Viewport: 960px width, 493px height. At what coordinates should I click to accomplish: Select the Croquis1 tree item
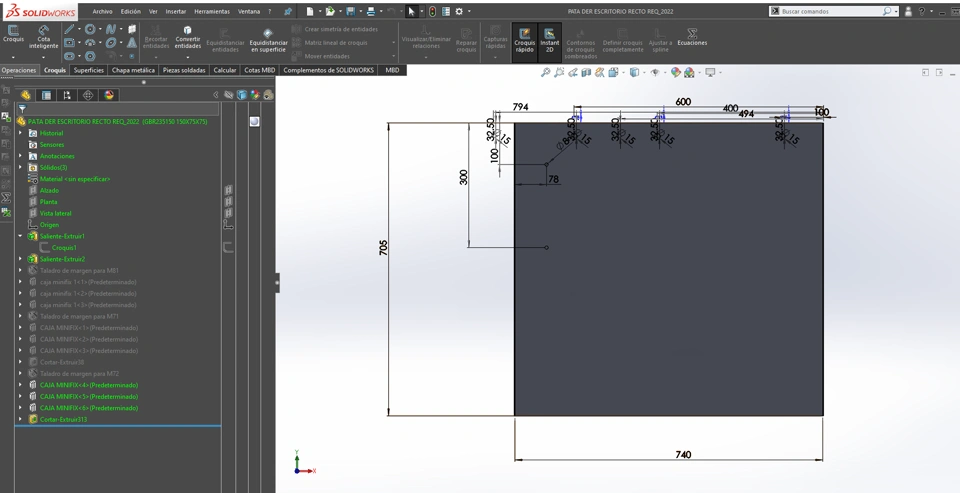tap(64, 248)
